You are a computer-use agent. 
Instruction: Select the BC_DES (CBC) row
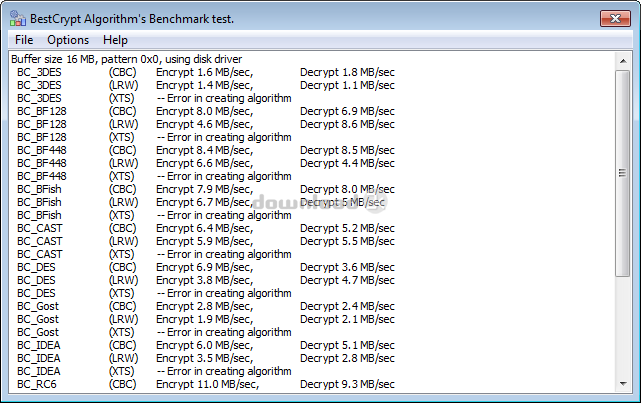click(206, 267)
